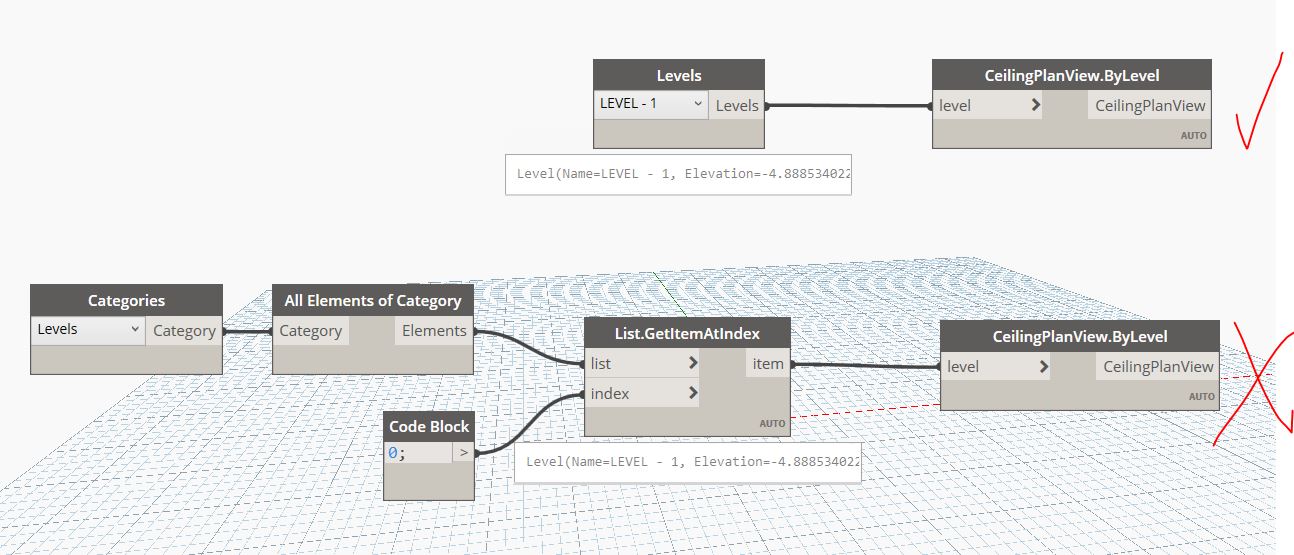Image resolution: width=1294 pixels, height=555 pixels.
Task: Select the Code Block node title
Action: click(429, 426)
